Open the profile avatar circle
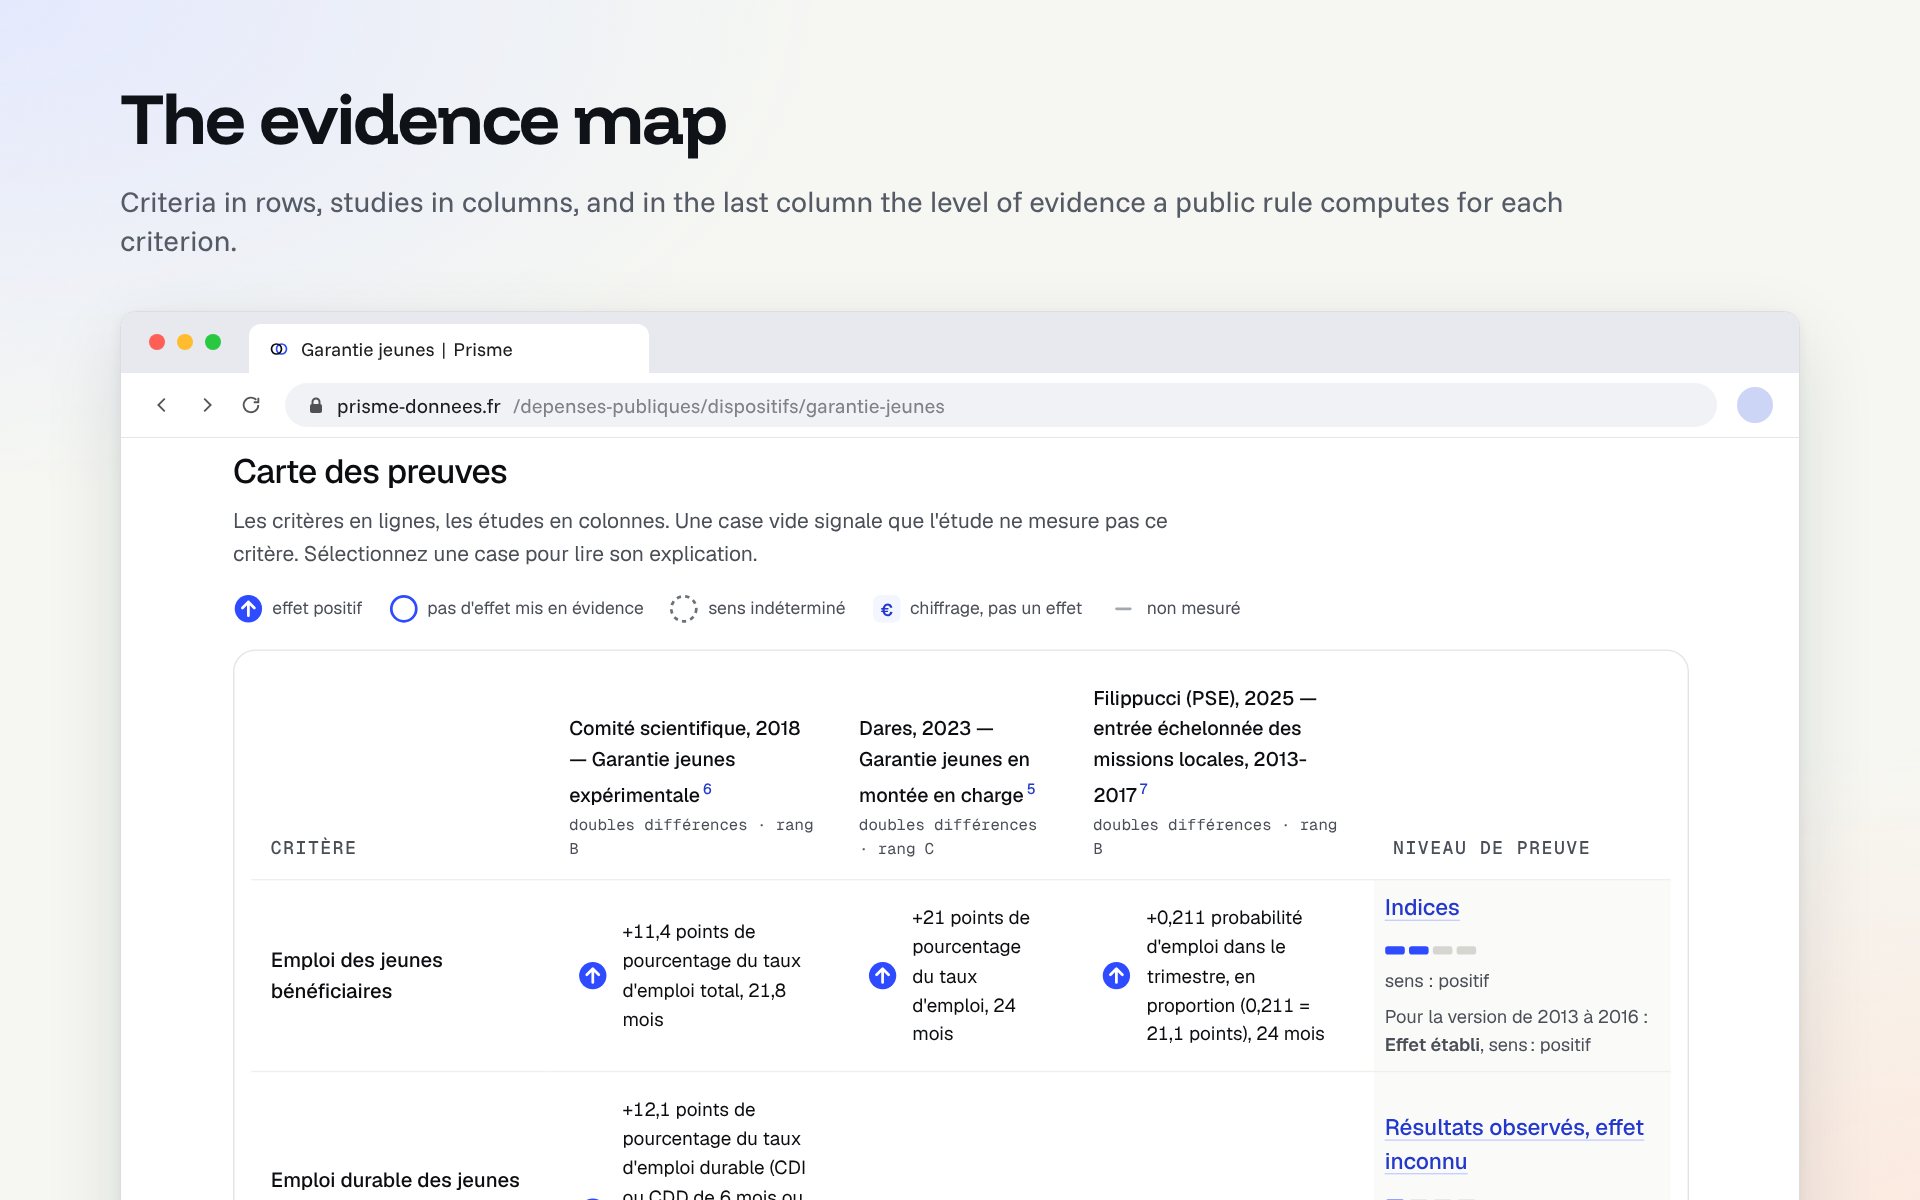This screenshot has height=1200, width=1920. [1754, 405]
